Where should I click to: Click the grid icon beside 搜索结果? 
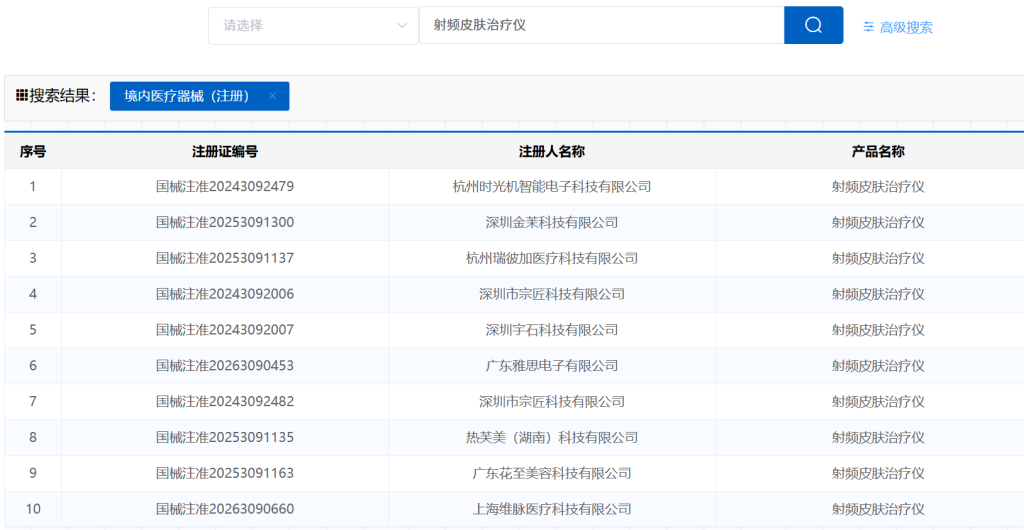pyautogui.click(x=21, y=96)
